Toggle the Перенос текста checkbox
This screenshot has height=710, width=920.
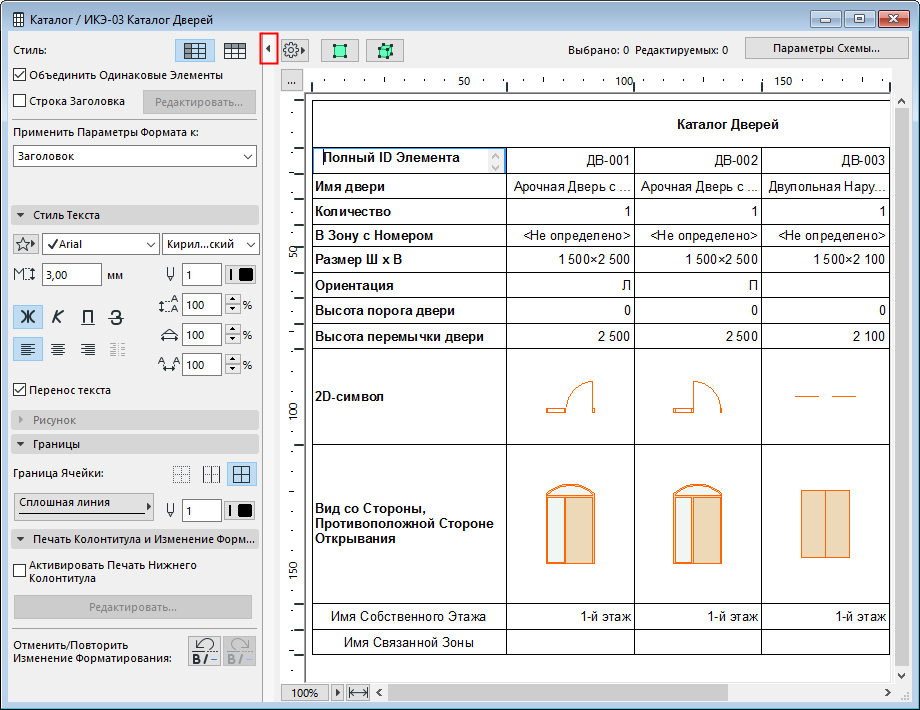(x=20, y=390)
